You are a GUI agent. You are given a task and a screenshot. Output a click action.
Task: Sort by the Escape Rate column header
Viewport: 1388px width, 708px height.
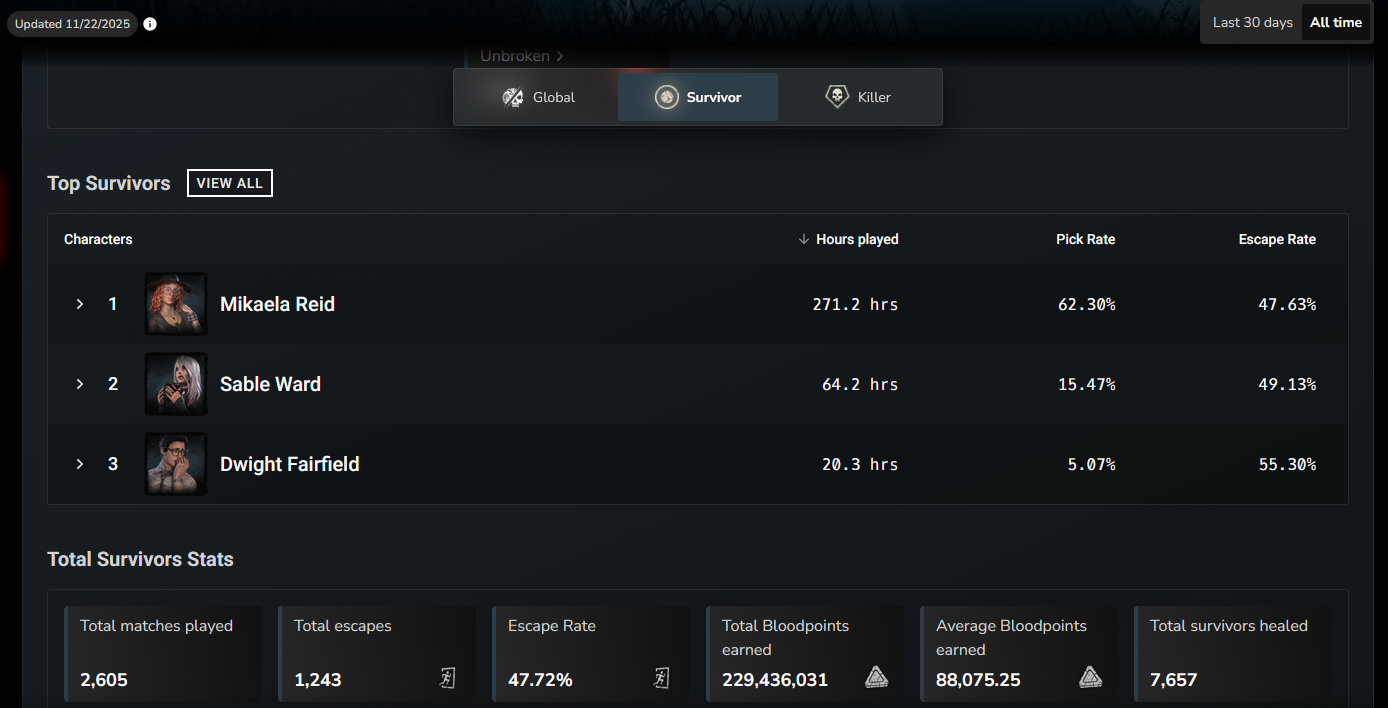(1277, 239)
